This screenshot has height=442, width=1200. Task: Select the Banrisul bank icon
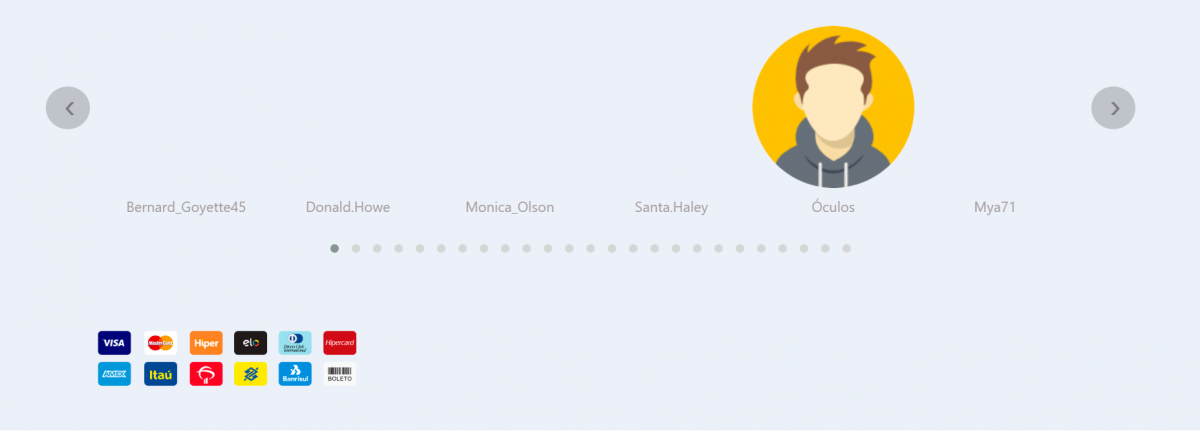coord(295,374)
